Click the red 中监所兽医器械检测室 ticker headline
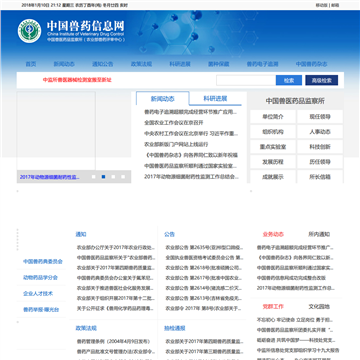The height and width of the screenshot is (360, 360). click(x=77, y=80)
